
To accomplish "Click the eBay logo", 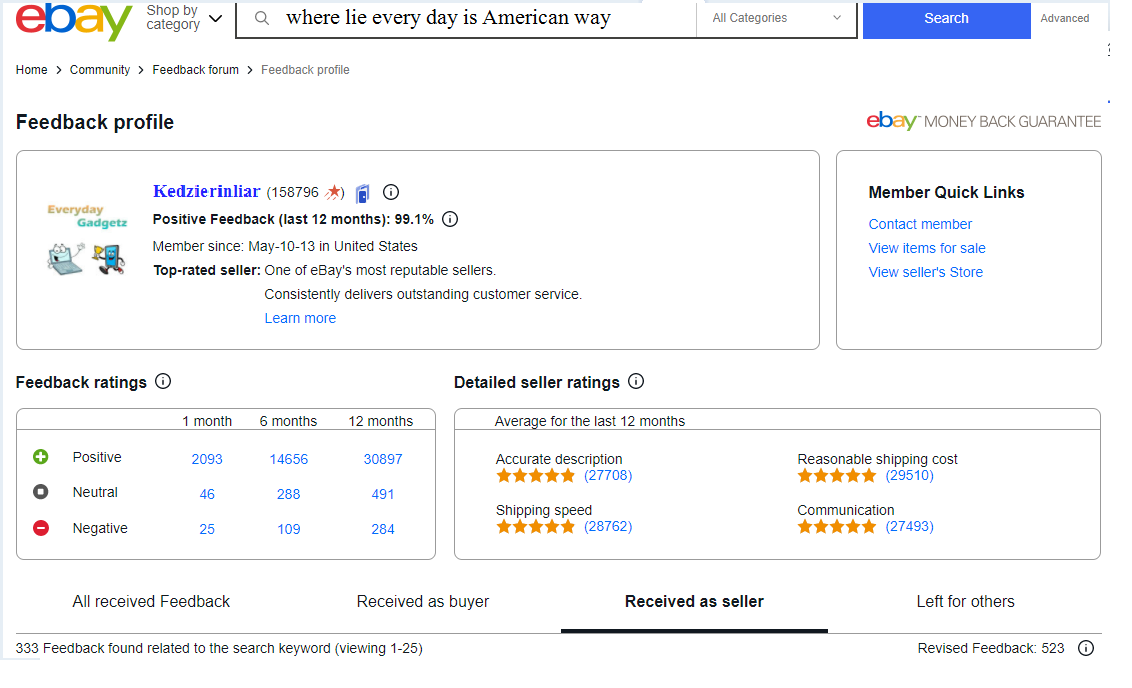I will click(x=73, y=21).
